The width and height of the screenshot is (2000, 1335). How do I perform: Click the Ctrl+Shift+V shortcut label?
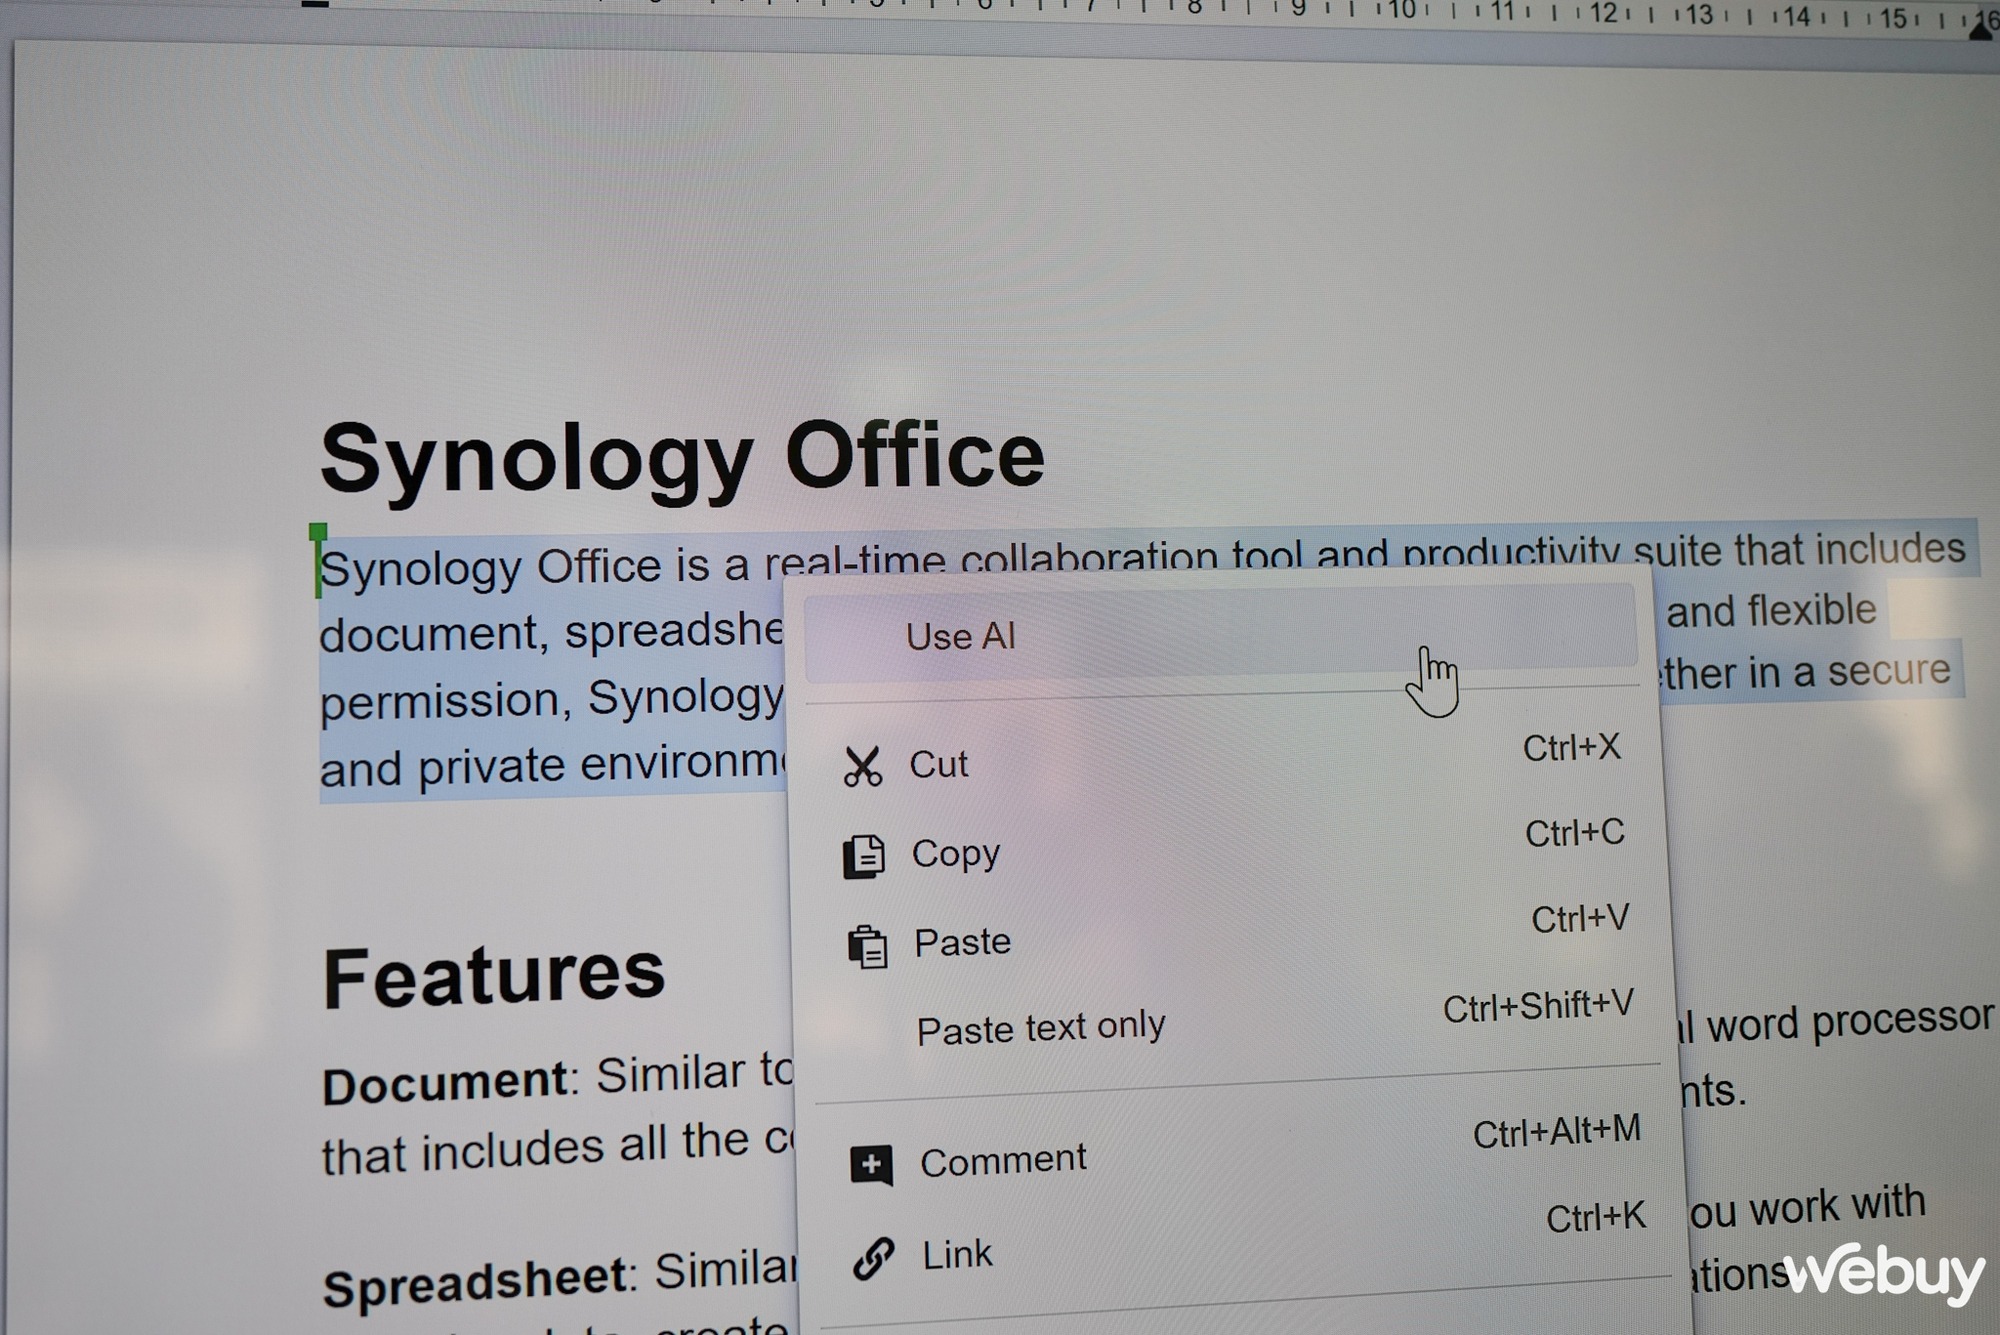(1538, 1007)
